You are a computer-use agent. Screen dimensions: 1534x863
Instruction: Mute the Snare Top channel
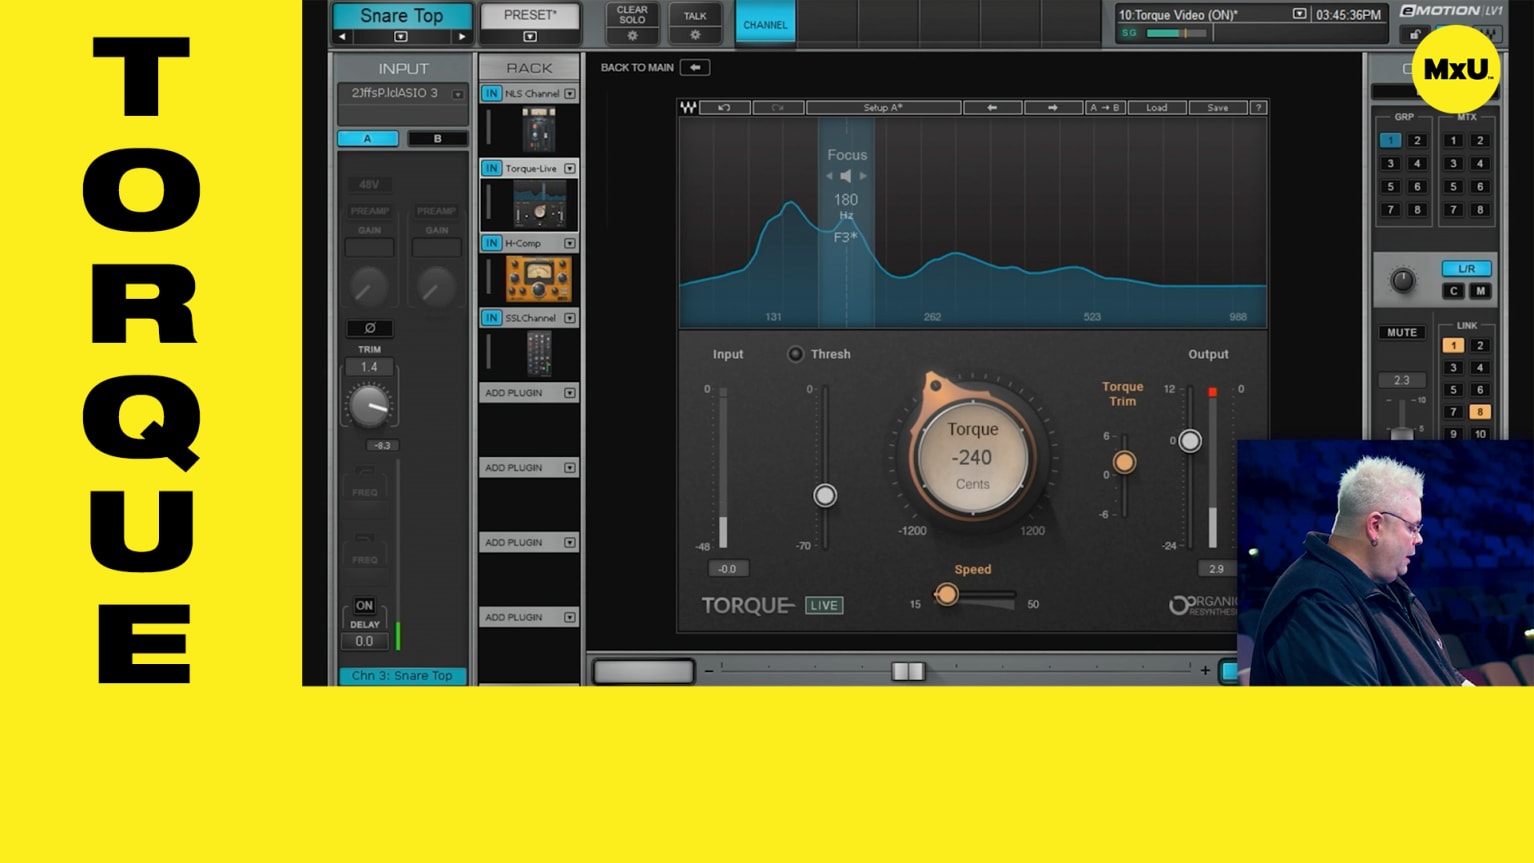[x=1401, y=332]
